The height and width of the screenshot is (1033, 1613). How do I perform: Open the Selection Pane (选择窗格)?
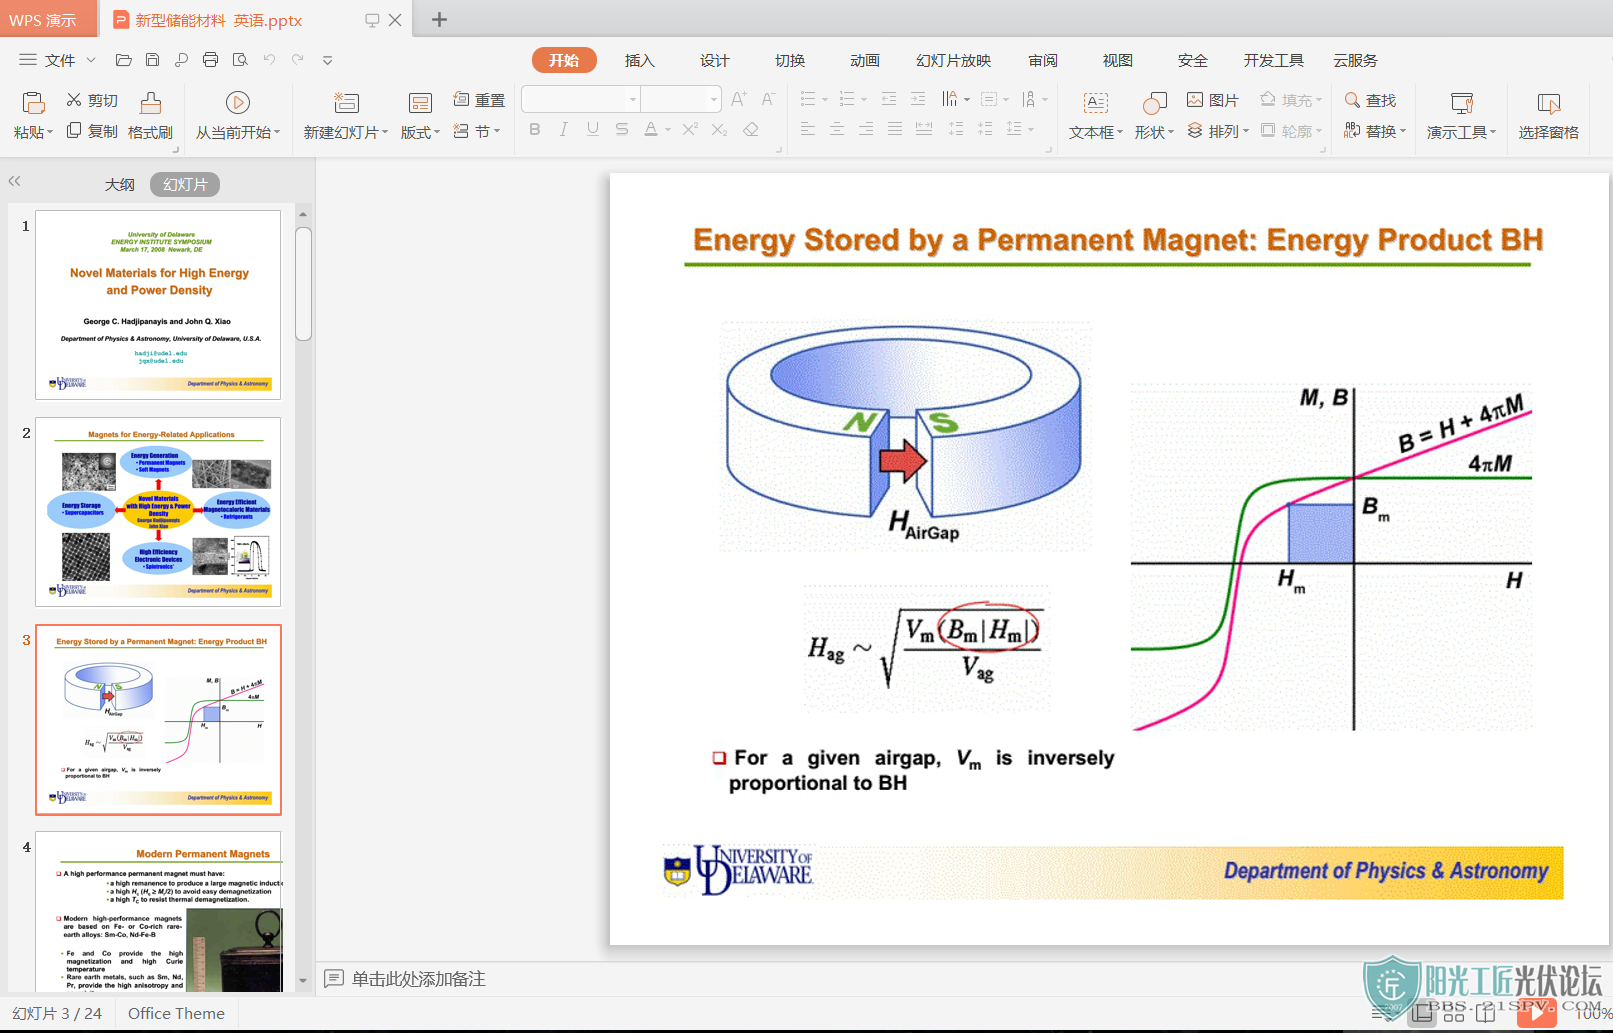1548,116
